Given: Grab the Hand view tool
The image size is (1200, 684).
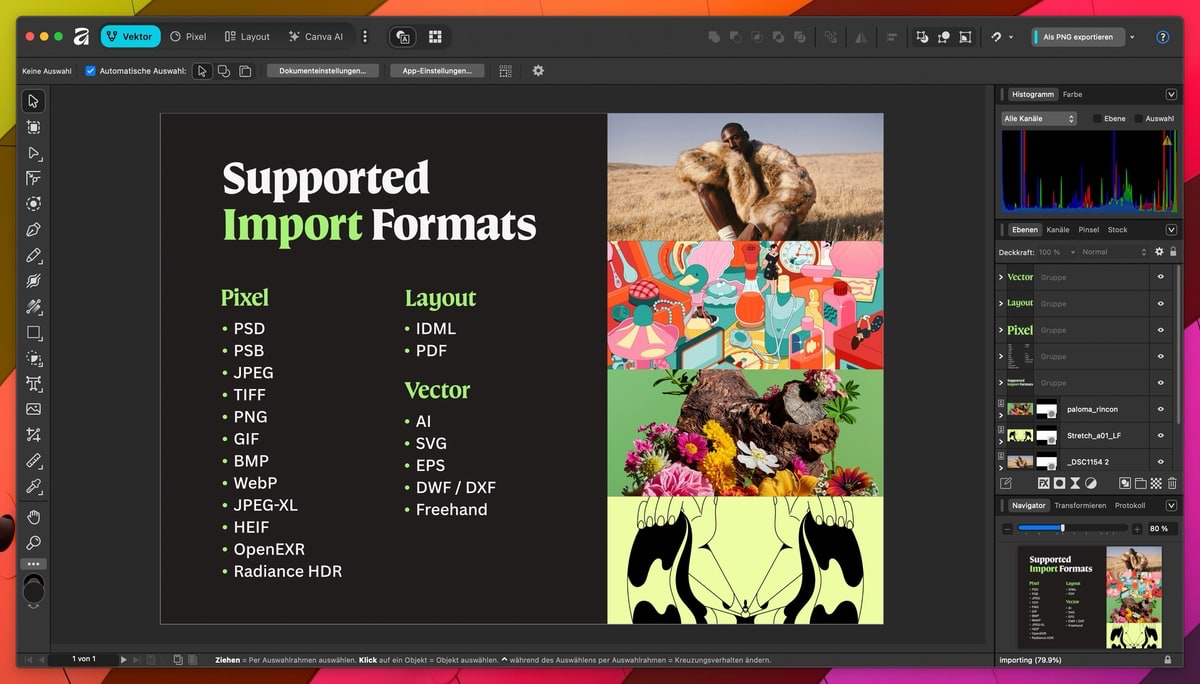Looking at the screenshot, I should 33,517.
